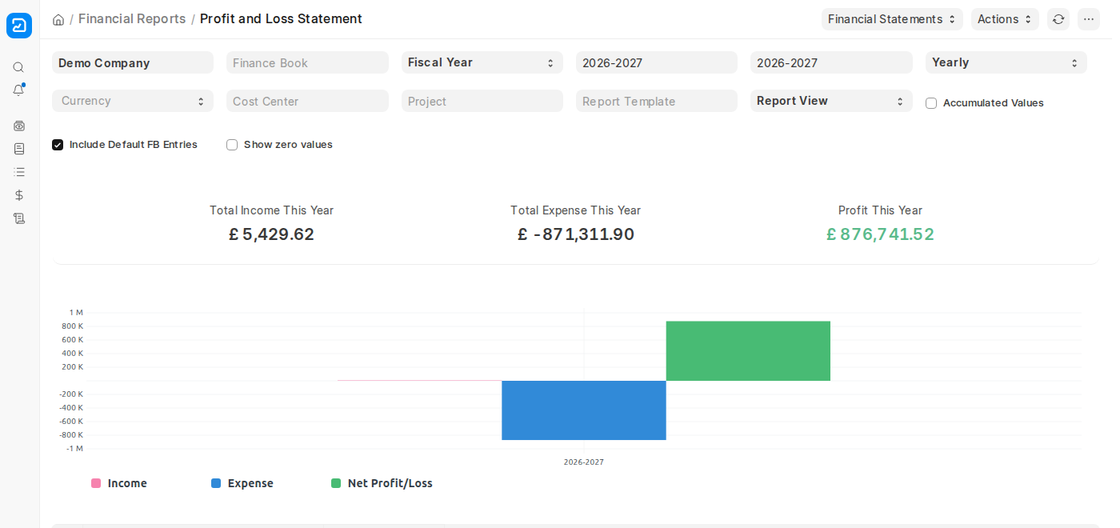The height and width of the screenshot is (528, 1120).
Task: Open the sidebar search icon
Action: tap(19, 67)
